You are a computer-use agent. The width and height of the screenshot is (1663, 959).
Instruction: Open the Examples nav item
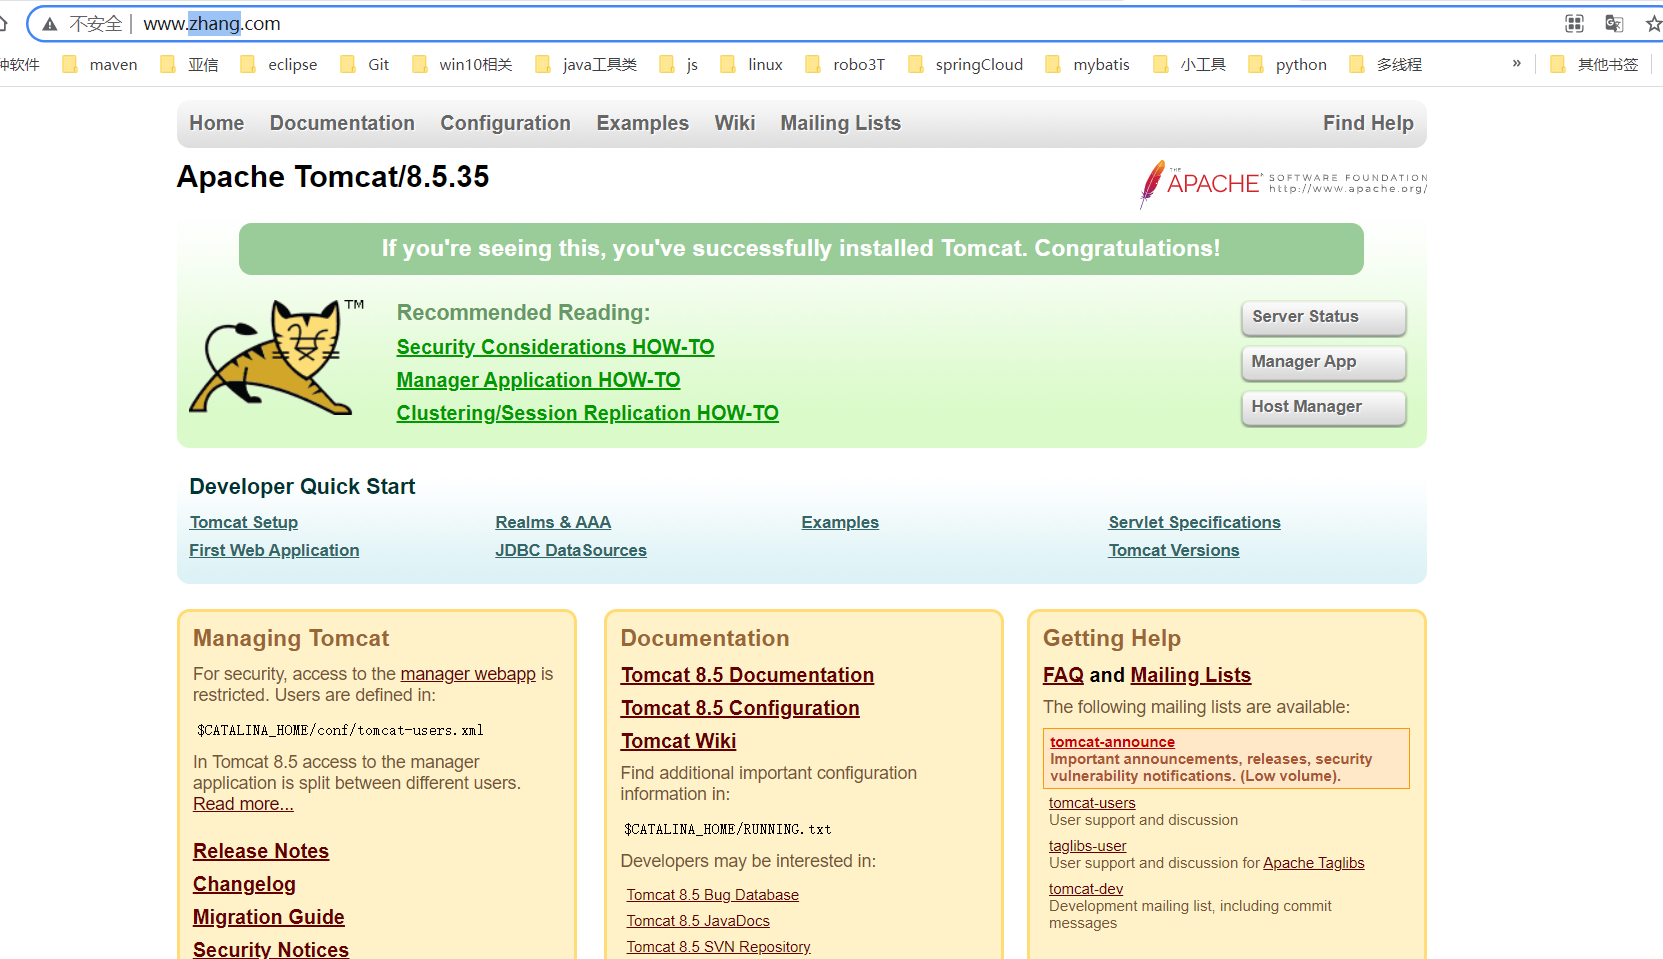click(643, 123)
